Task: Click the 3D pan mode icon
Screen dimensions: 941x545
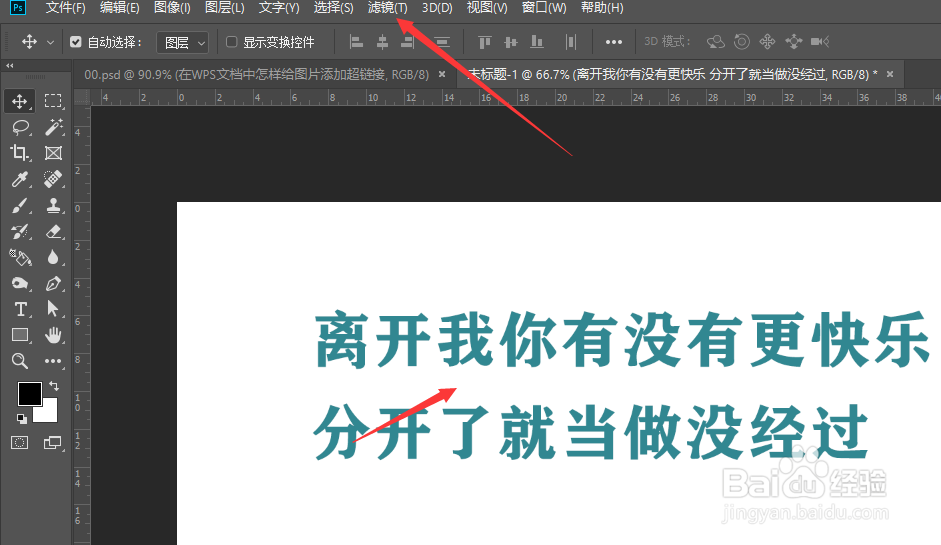Action: pyautogui.click(x=768, y=41)
